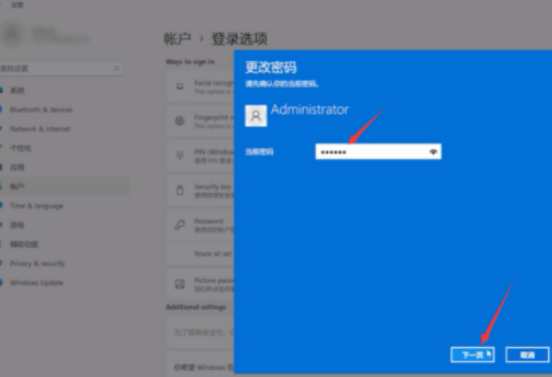Viewport: 552px width, 377px height.
Task: Reveal password with the eye icon
Action: (x=433, y=152)
